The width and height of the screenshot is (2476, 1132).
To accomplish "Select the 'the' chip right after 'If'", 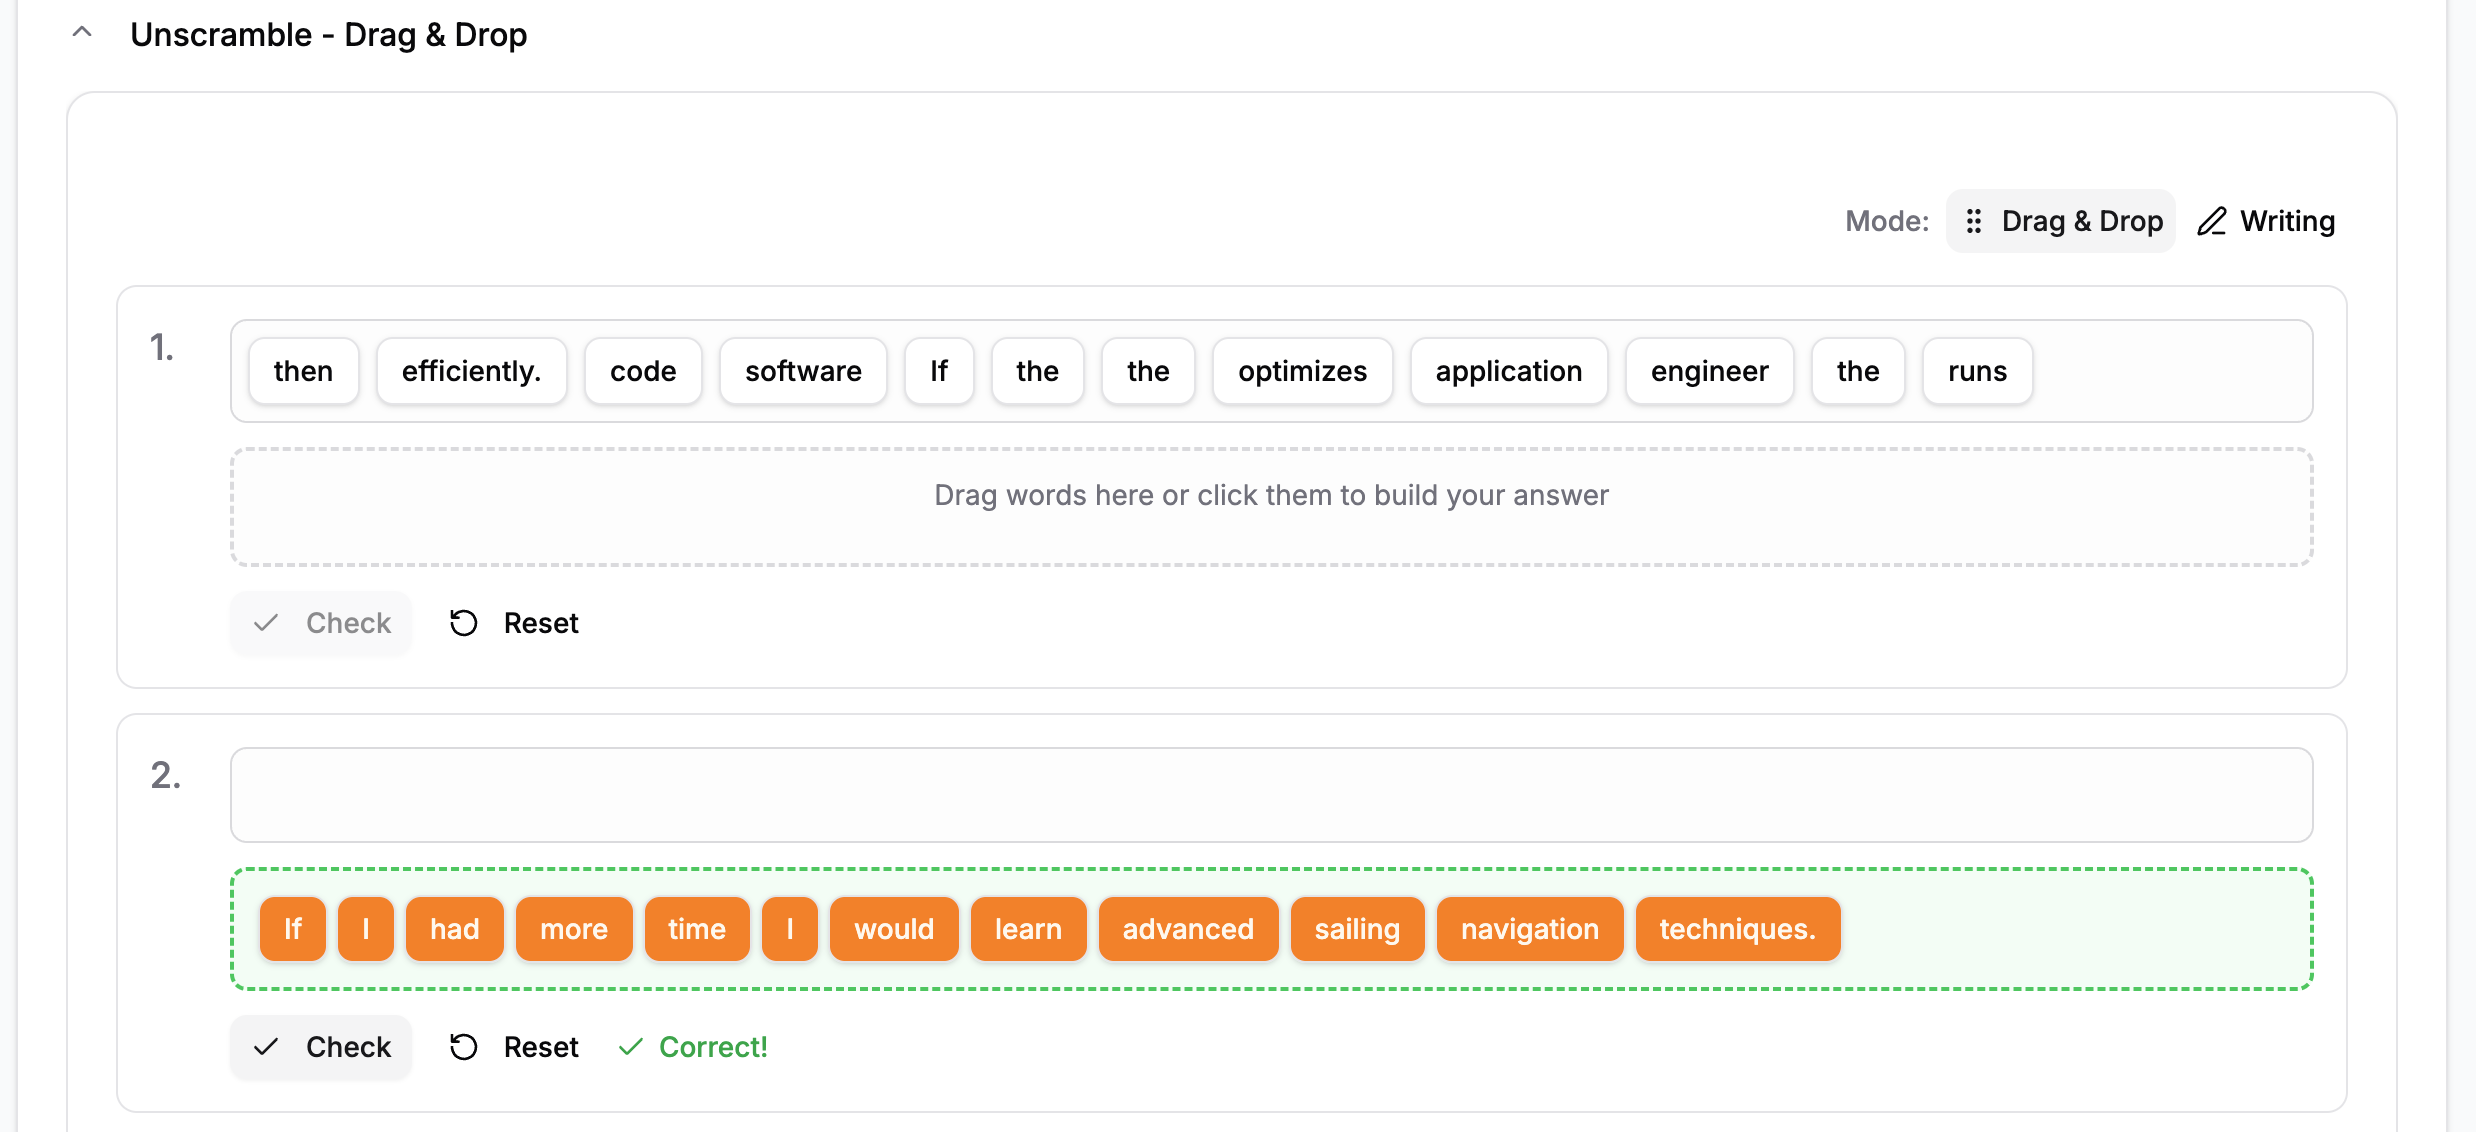I will (1037, 371).
